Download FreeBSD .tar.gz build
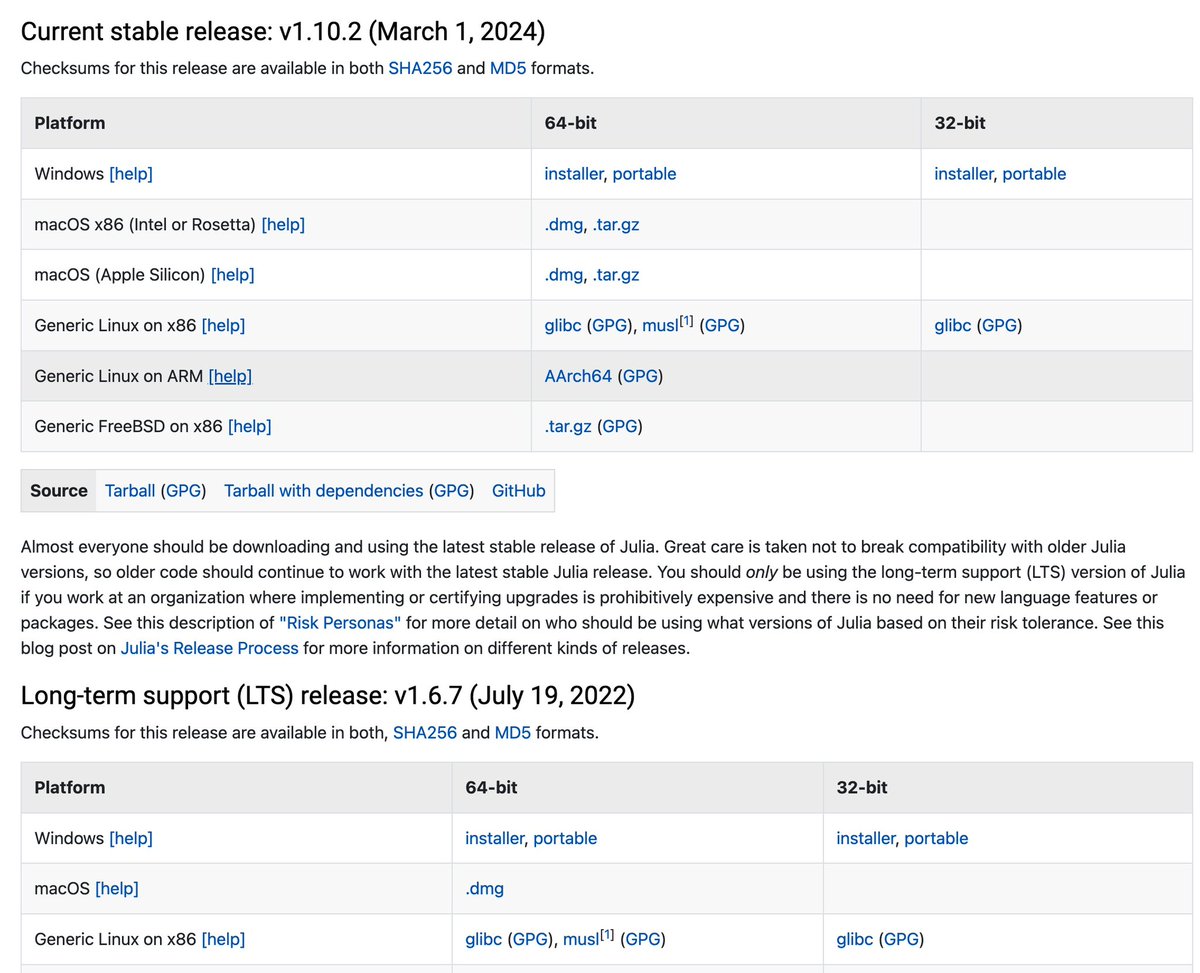This screenshot has width=1200, height=973. pyautogui.click(x=568, y=426)
